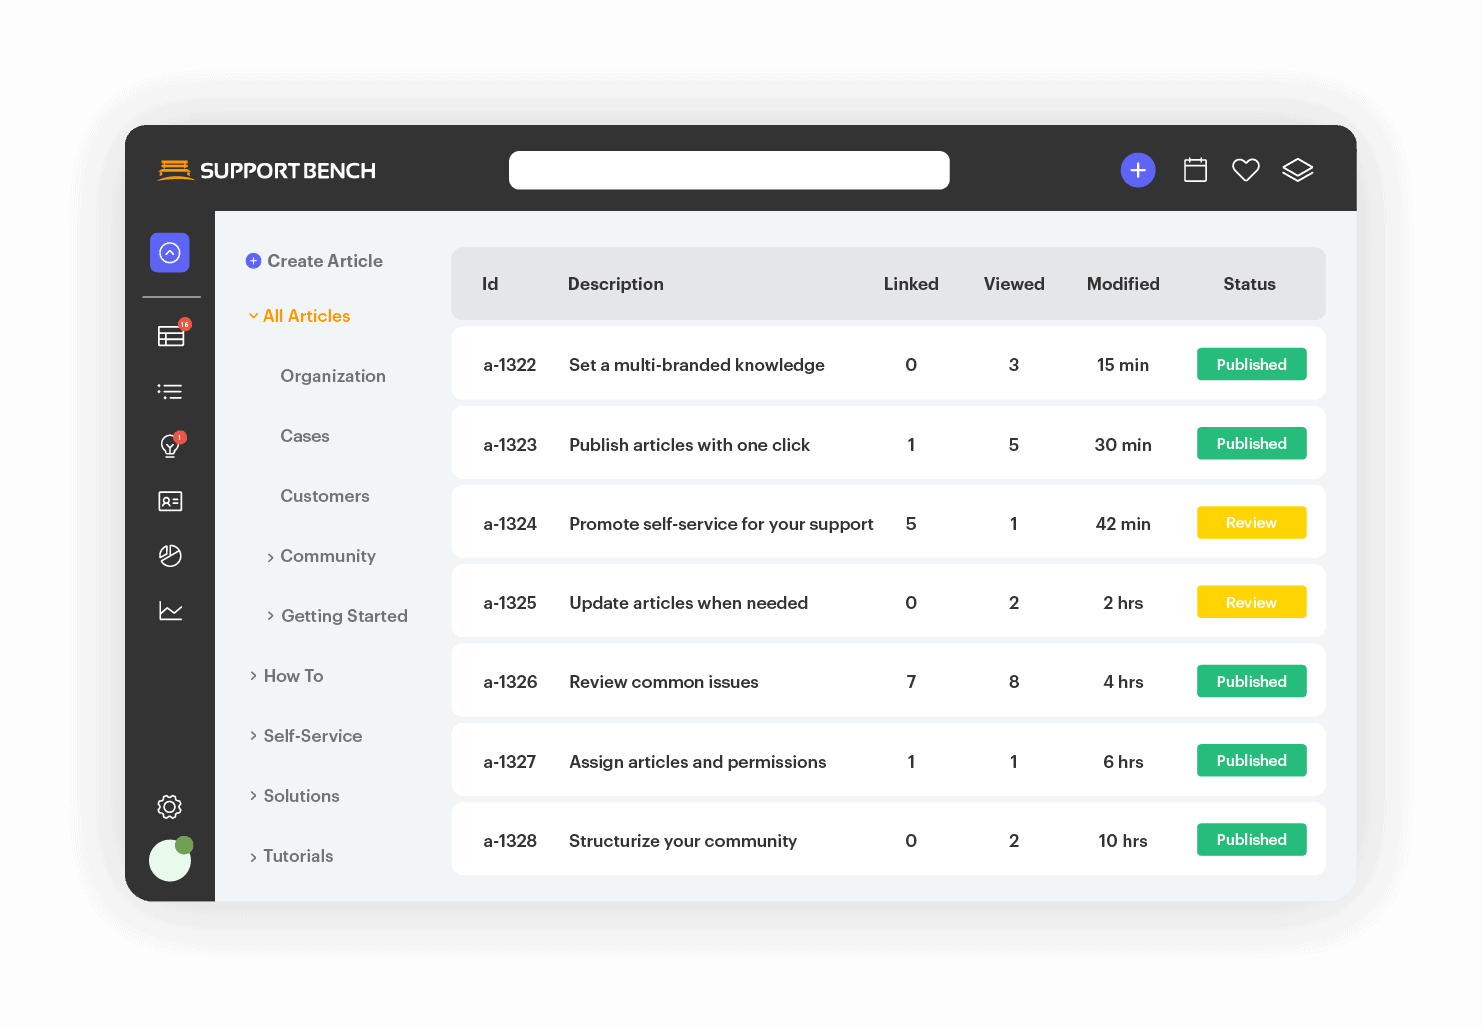Select the Organization category

point(333,376)
